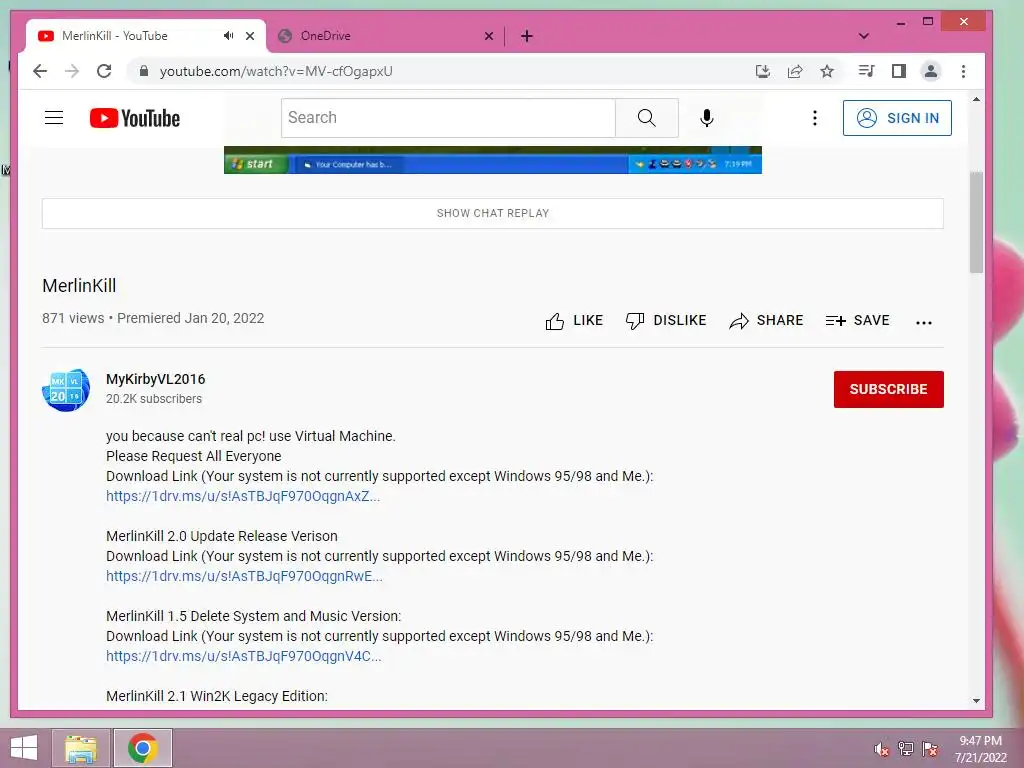Open Chrome's three-dot menu
This screenshot has width=1024, height=768.
click(963, 71)
